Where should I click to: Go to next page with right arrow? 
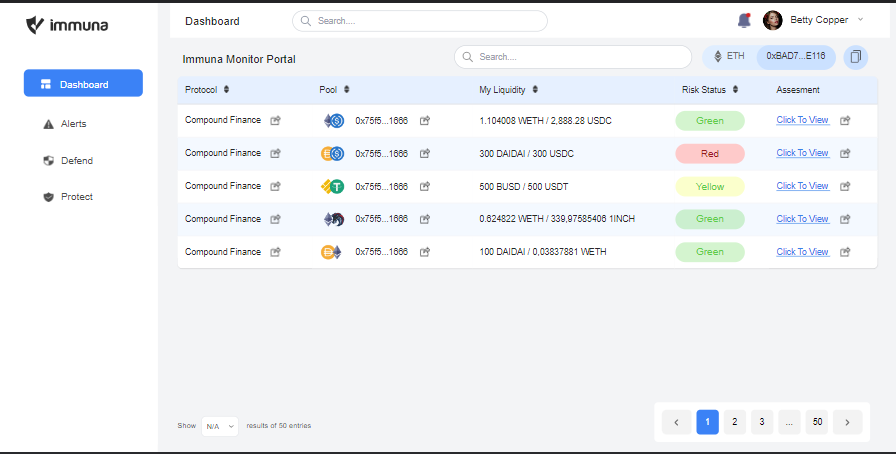[847, 422]
